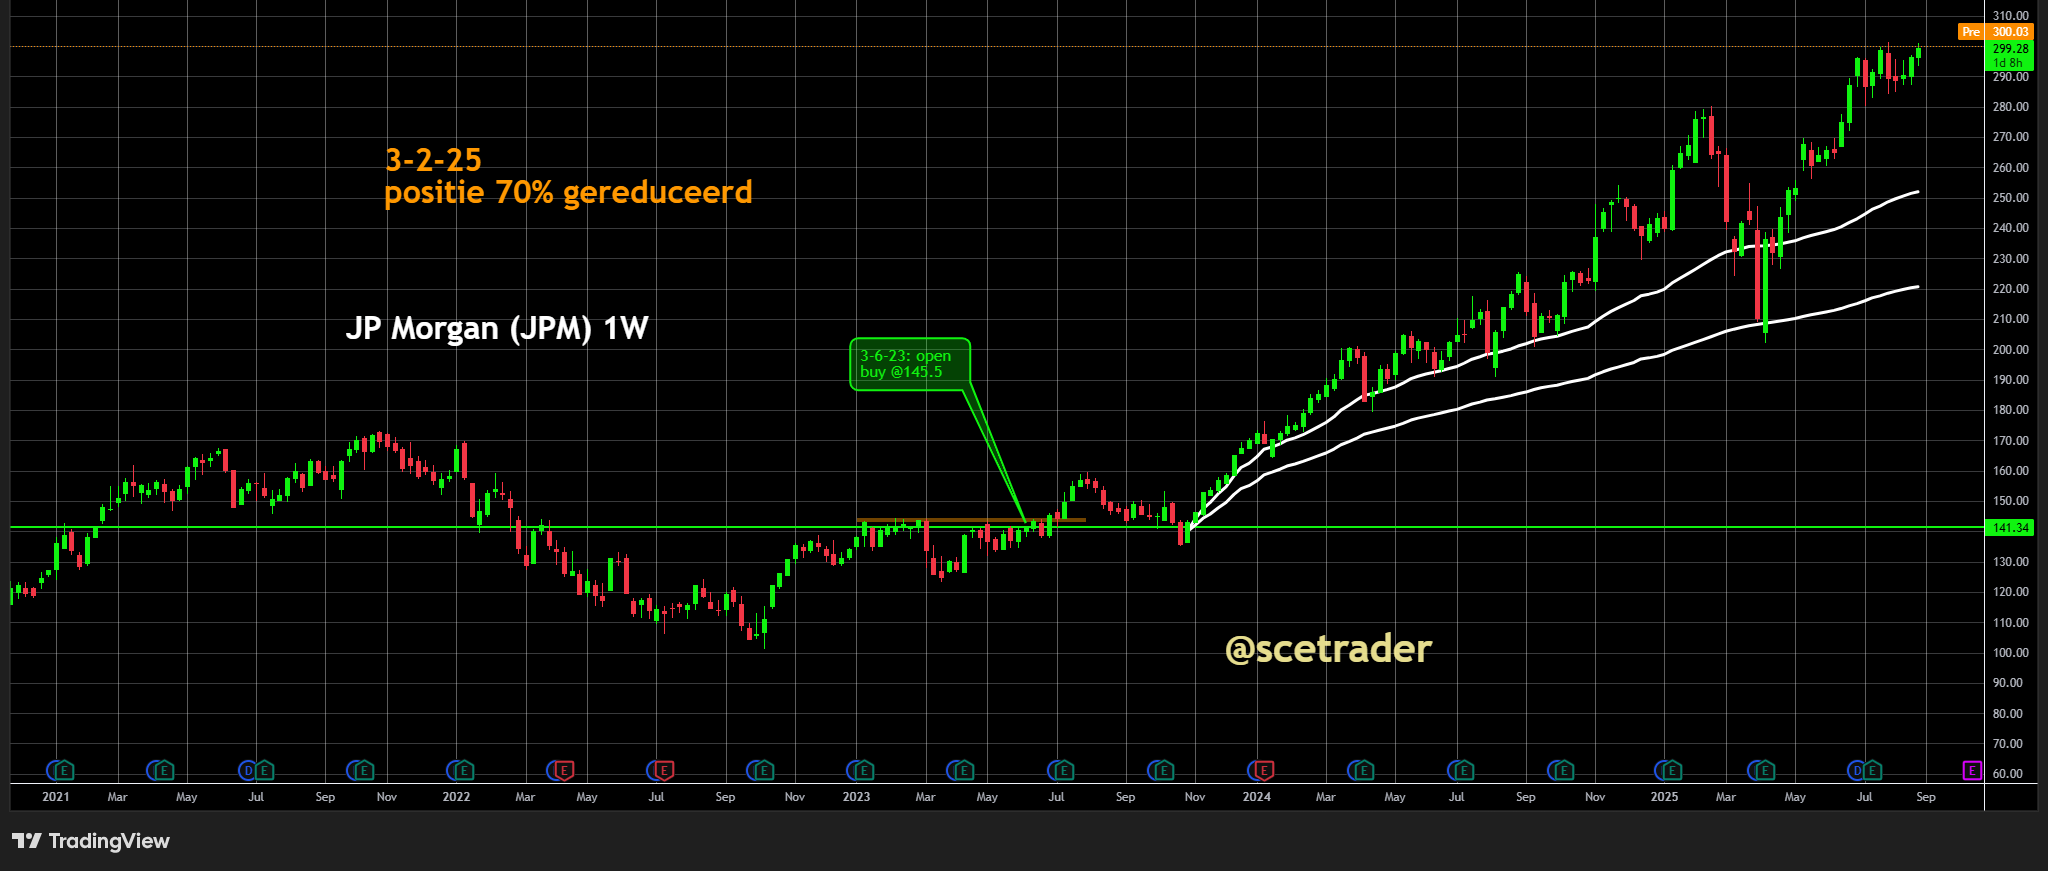Click the 310.00 price scale label
The image size is (2048, 871).
pyautogui.click(x=2010, y=16)
